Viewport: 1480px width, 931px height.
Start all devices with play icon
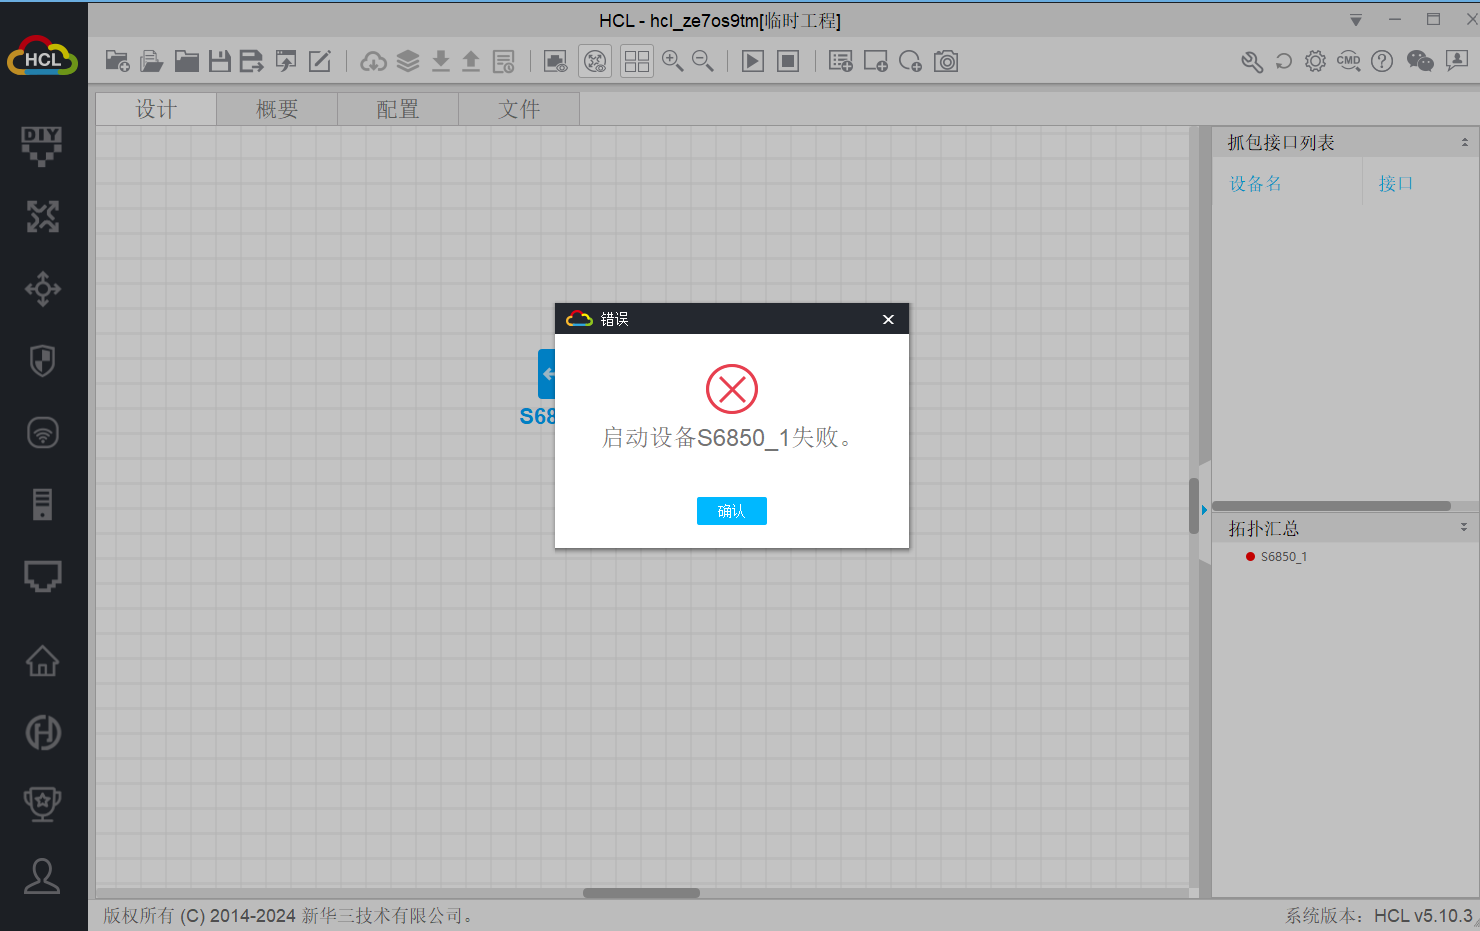(753, 61)
